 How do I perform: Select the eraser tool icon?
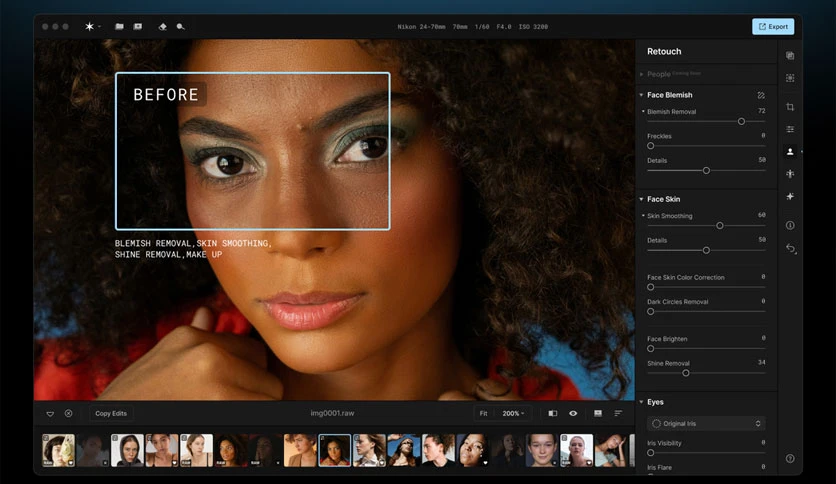click(x=163, y=26)
